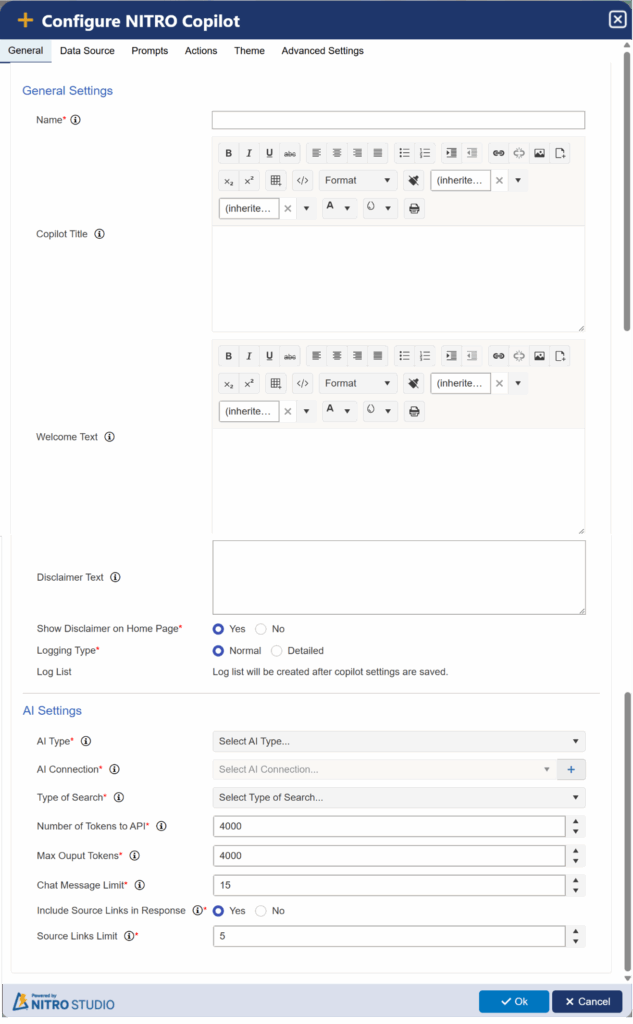Open the Prompts tab
The image size is (633, 1024).
tap(150, 51)
